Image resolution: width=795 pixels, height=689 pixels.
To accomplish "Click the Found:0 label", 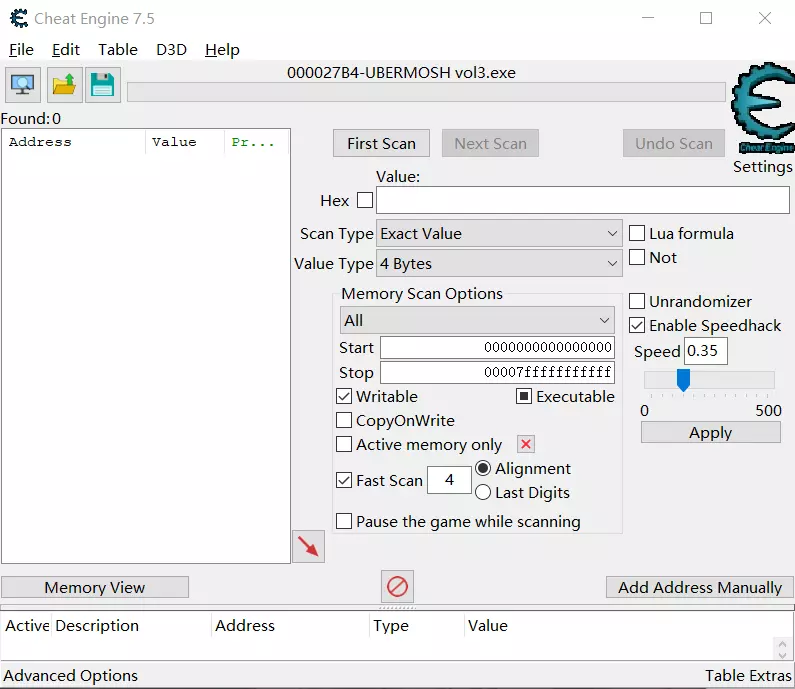I will [30, 118].
